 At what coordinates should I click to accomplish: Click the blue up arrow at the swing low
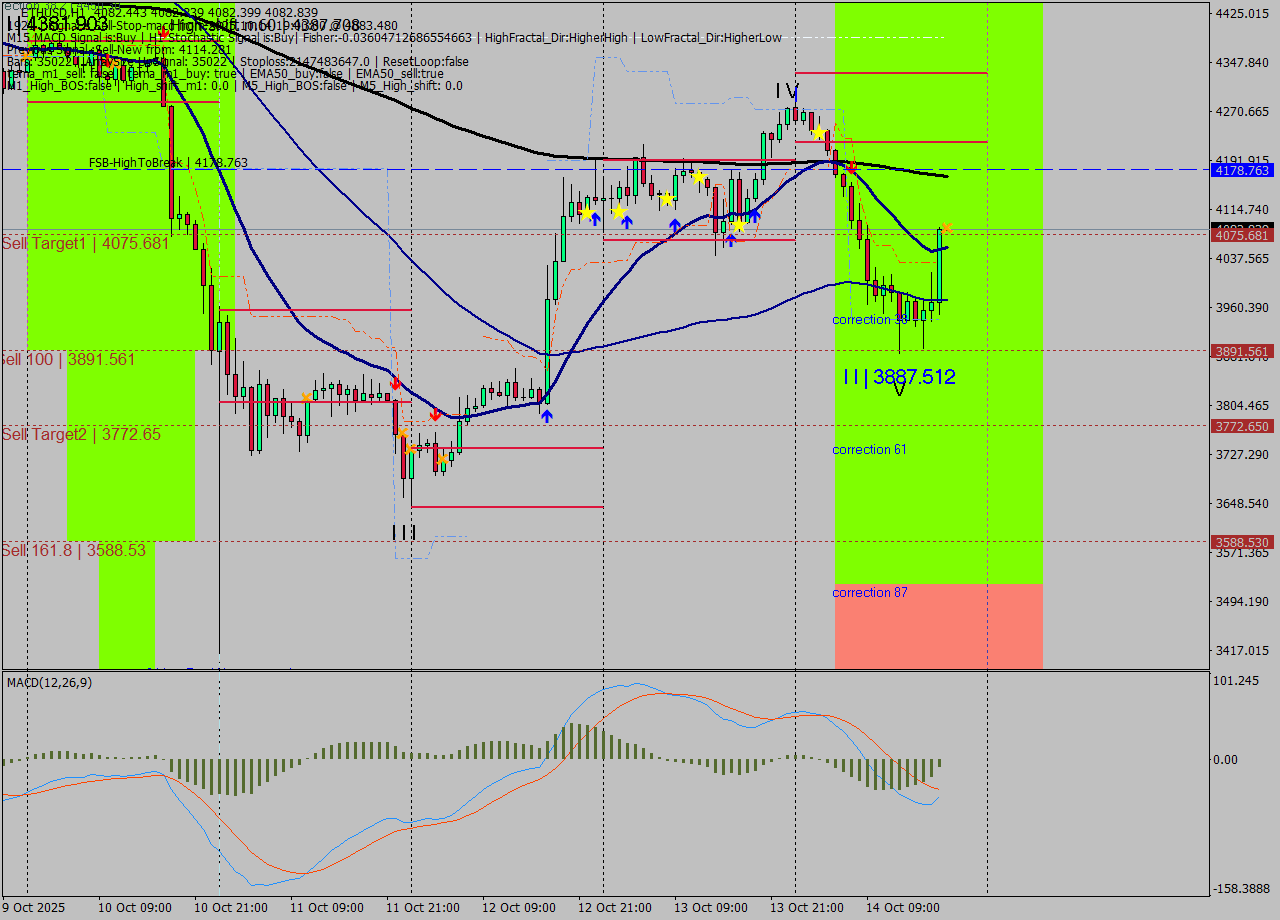click(546, 414)
